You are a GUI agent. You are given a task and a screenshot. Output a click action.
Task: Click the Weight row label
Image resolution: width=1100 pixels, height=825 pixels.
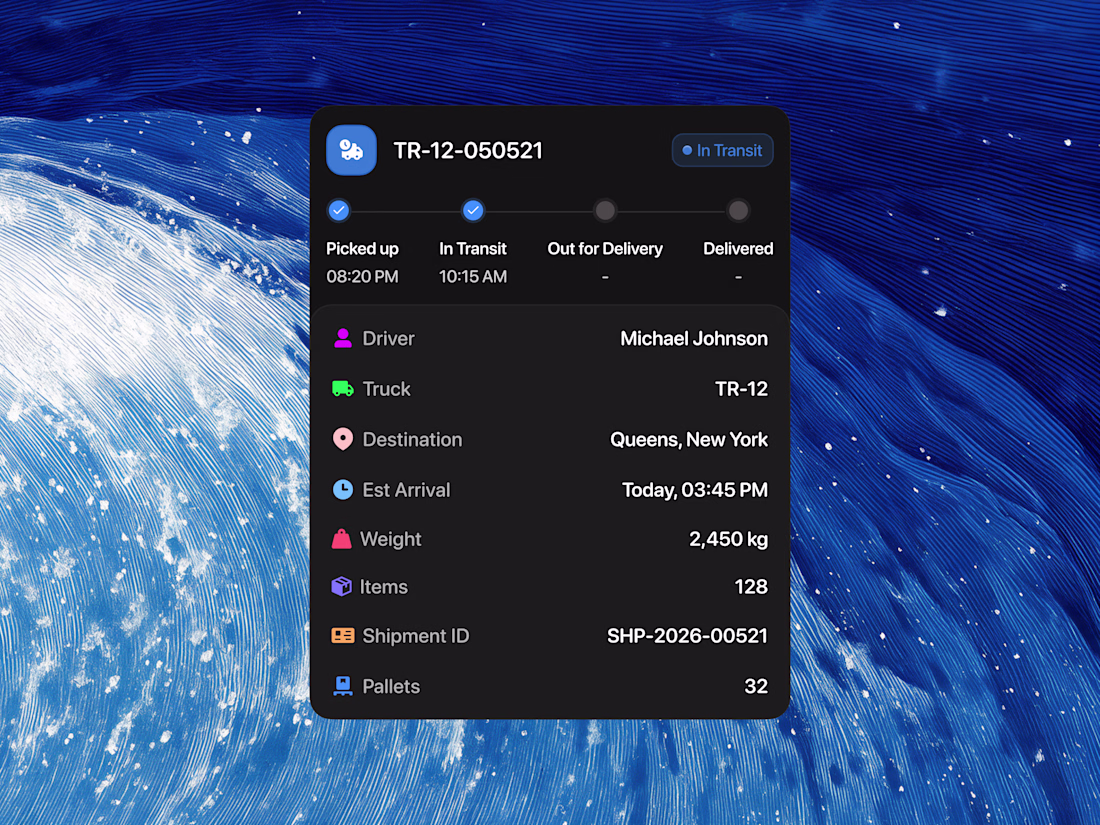tap(391, 539)
